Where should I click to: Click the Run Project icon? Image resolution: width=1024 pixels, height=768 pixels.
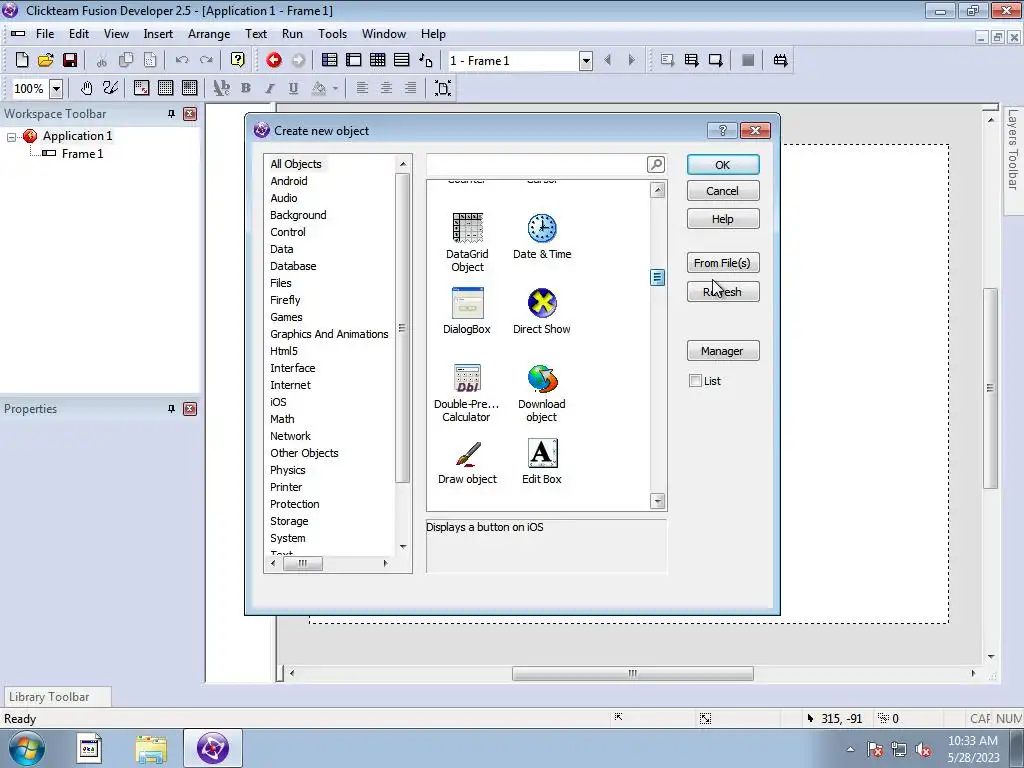point(667,60)
